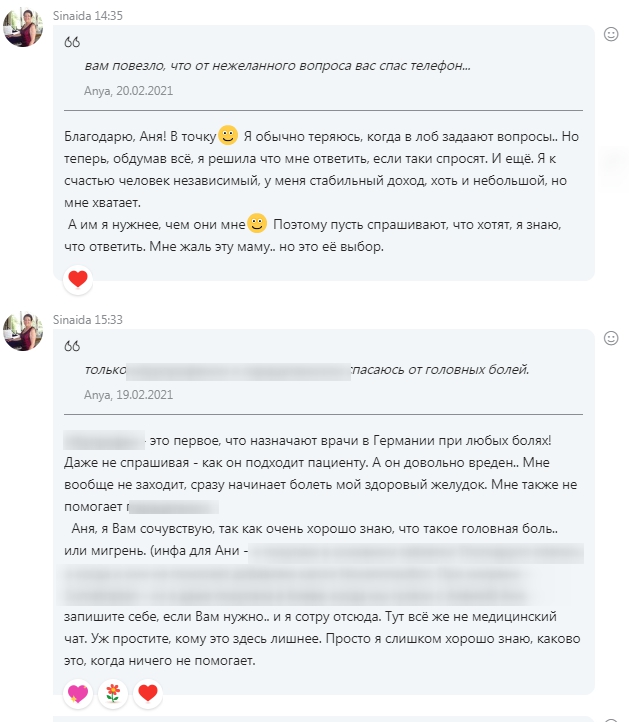The width and height of the screenshot is (641, 722).
Task: Open Sinaida's avatar on the 15:33 message
Action: tap(23, 331)
